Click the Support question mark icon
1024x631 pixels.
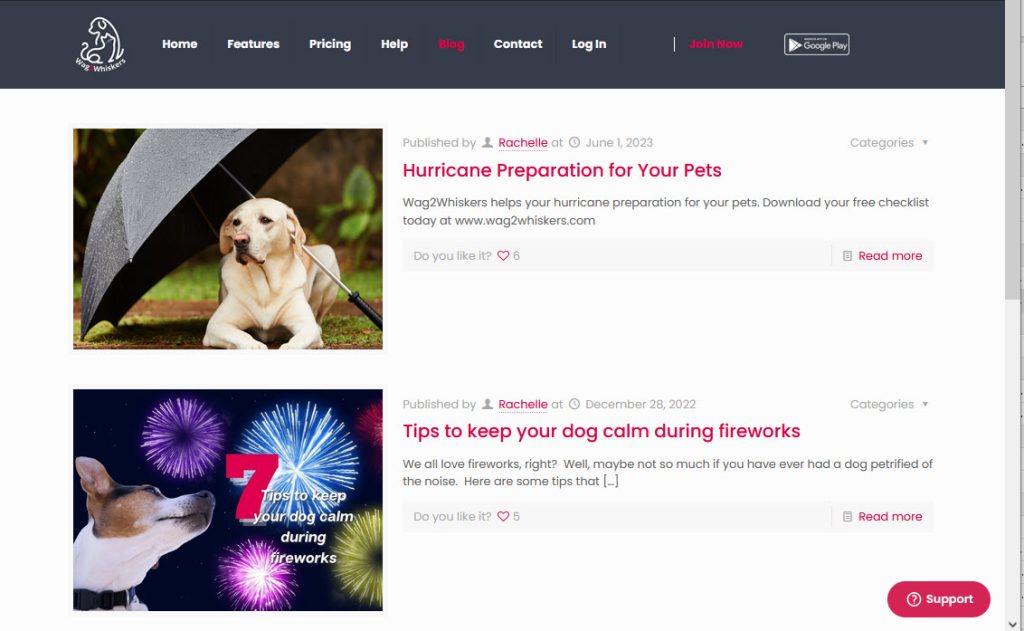point(914,599)
